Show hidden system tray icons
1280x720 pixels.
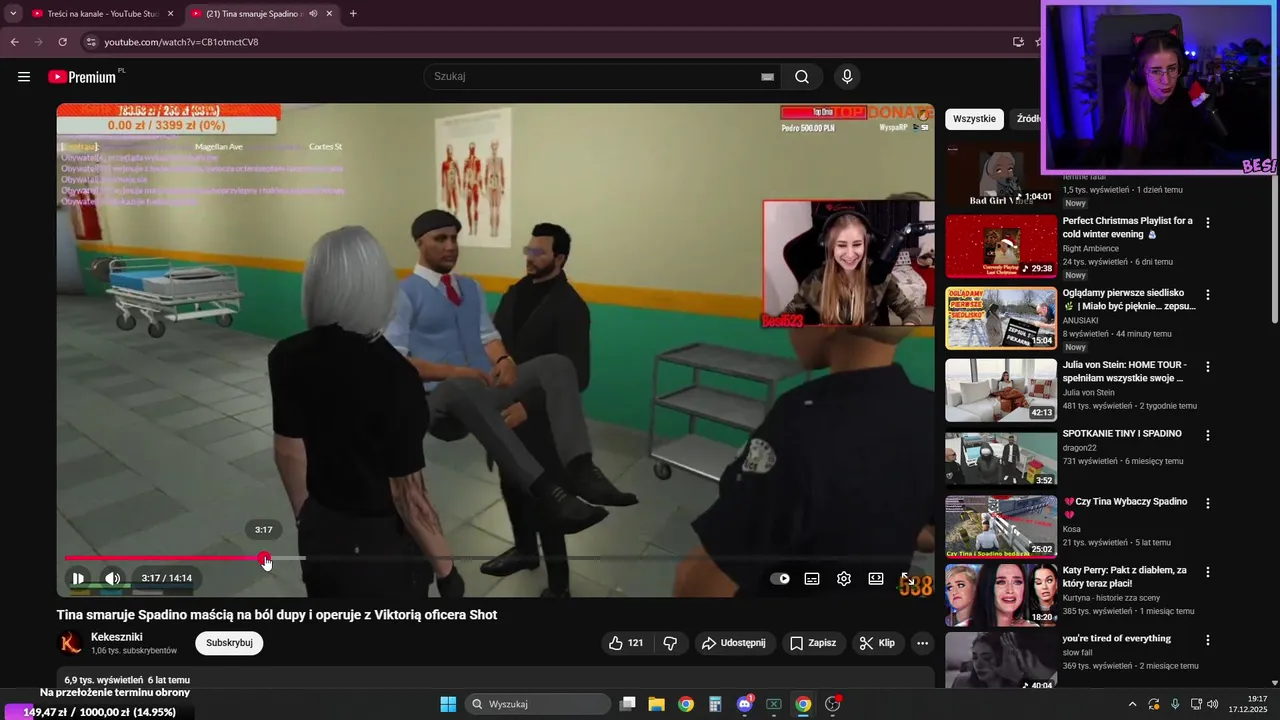pos(1132,704)
